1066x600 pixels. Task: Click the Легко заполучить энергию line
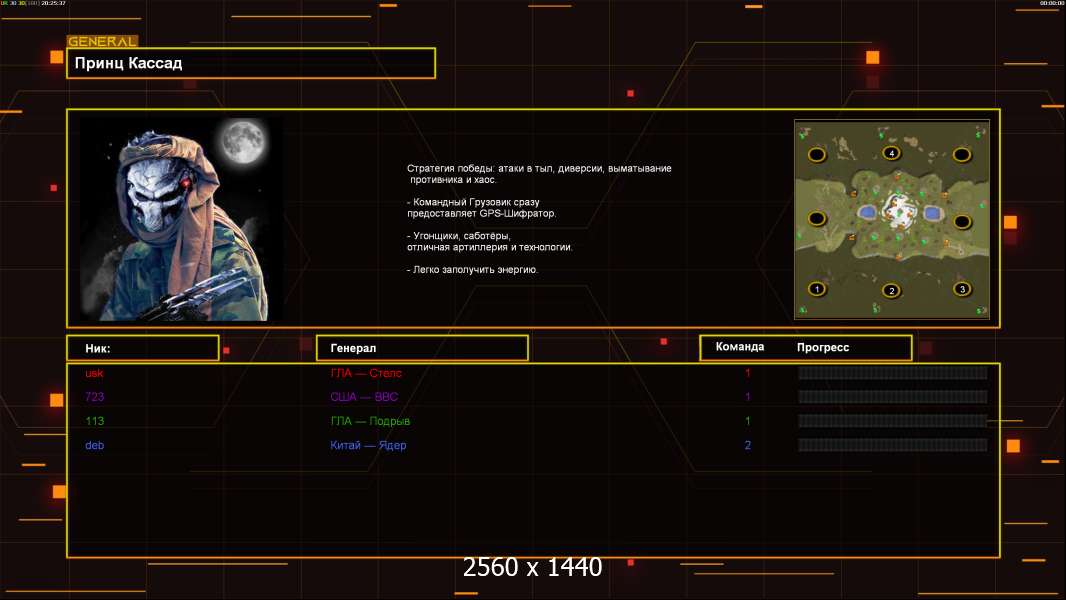[472, 270]
